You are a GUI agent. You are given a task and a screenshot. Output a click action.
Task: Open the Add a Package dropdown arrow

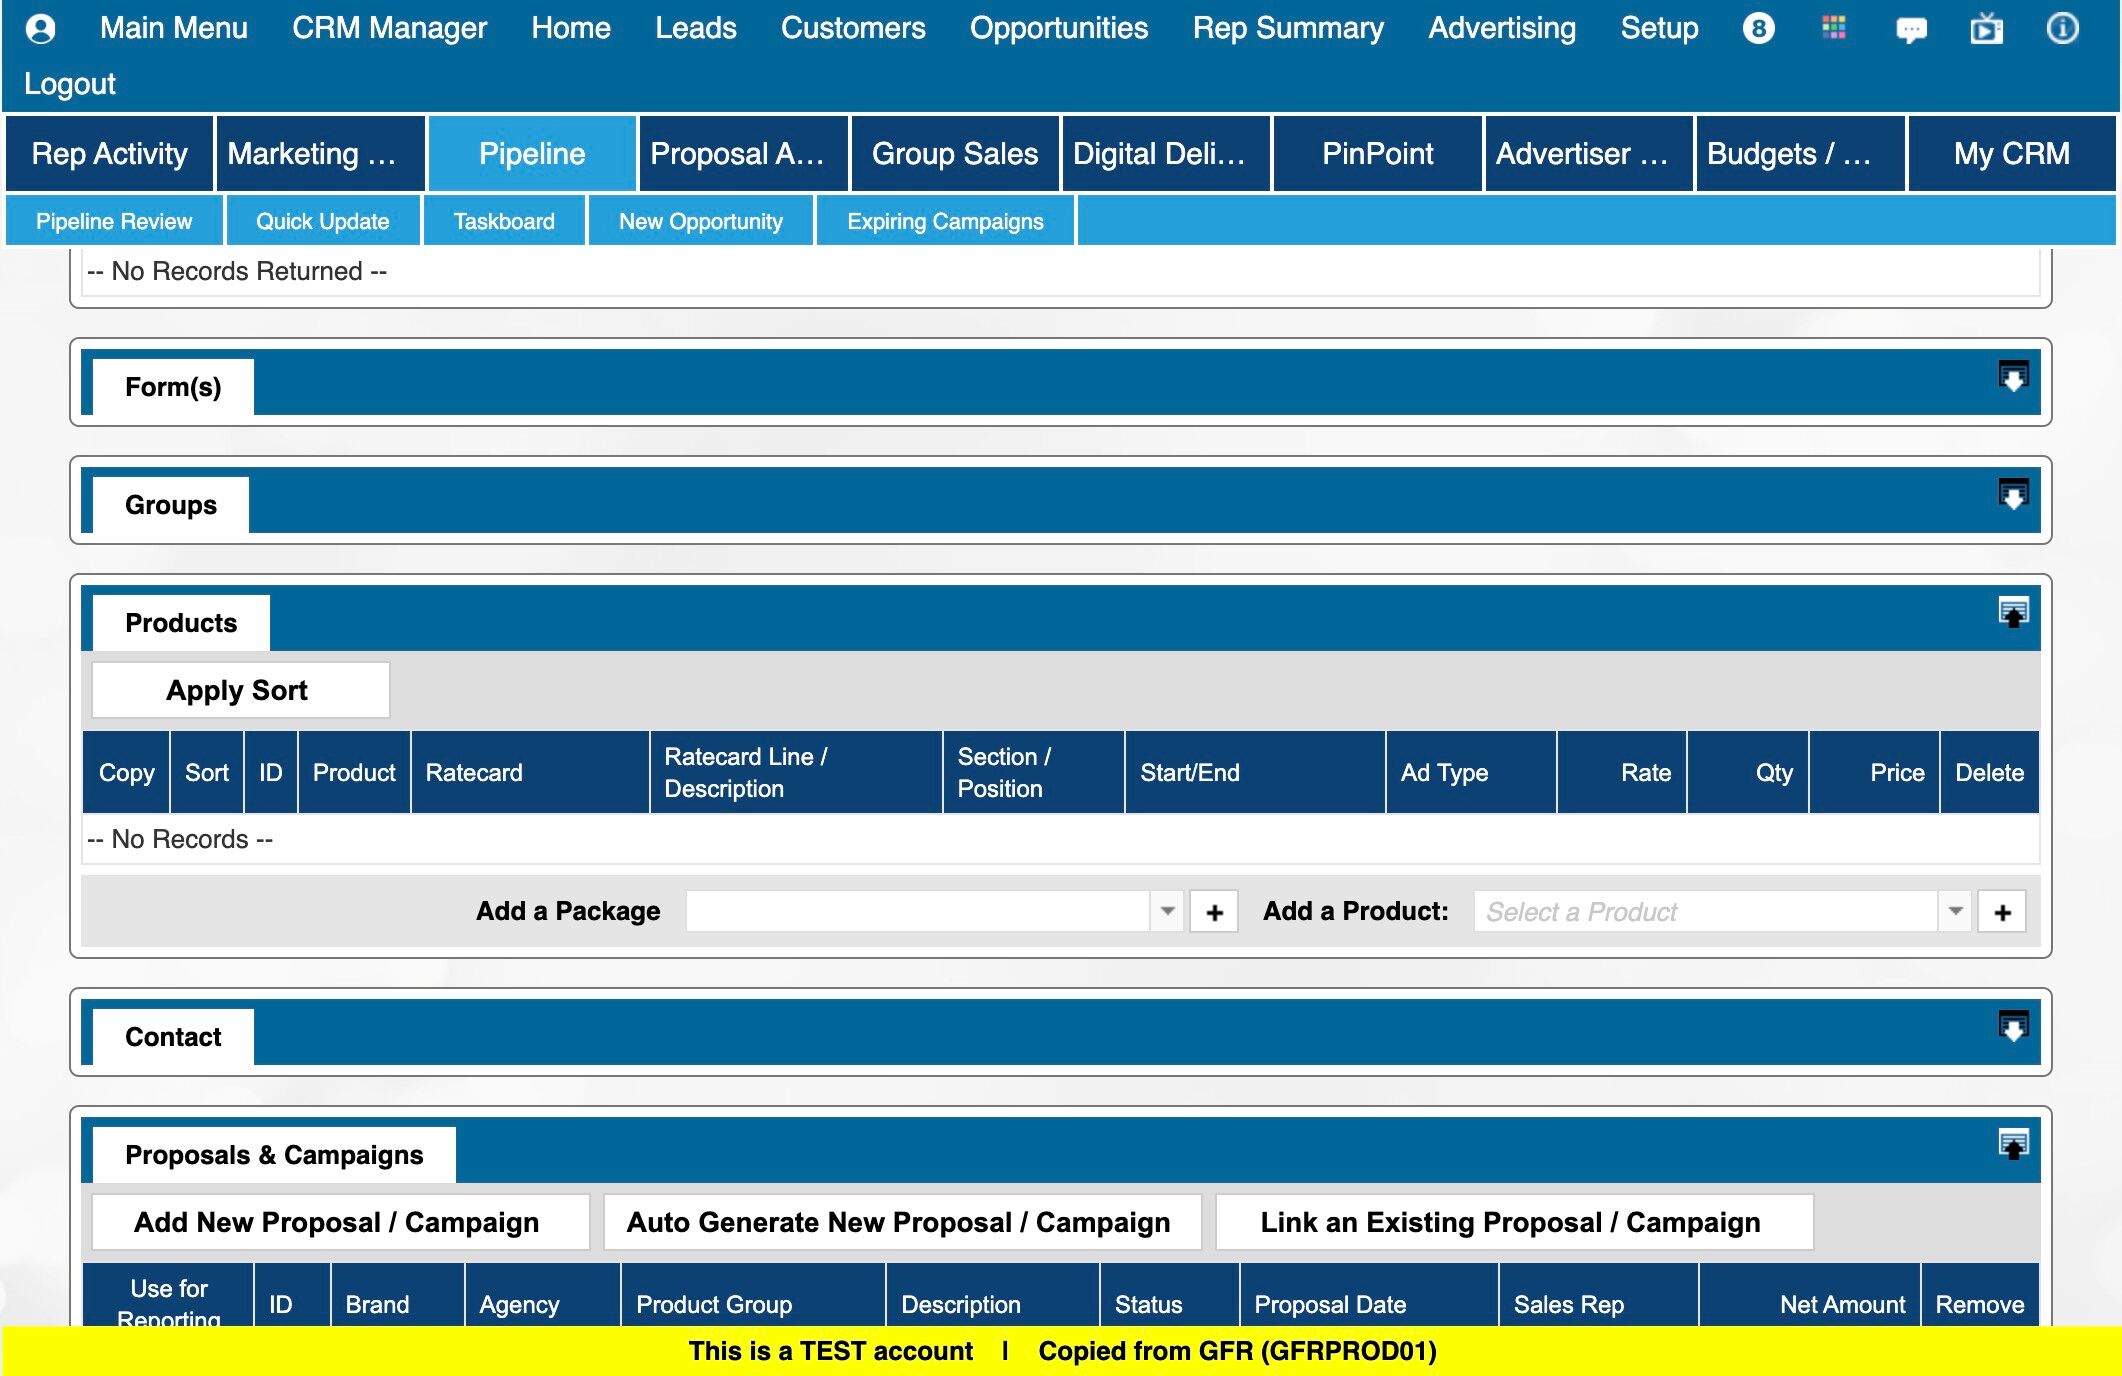pos(1167,912)
